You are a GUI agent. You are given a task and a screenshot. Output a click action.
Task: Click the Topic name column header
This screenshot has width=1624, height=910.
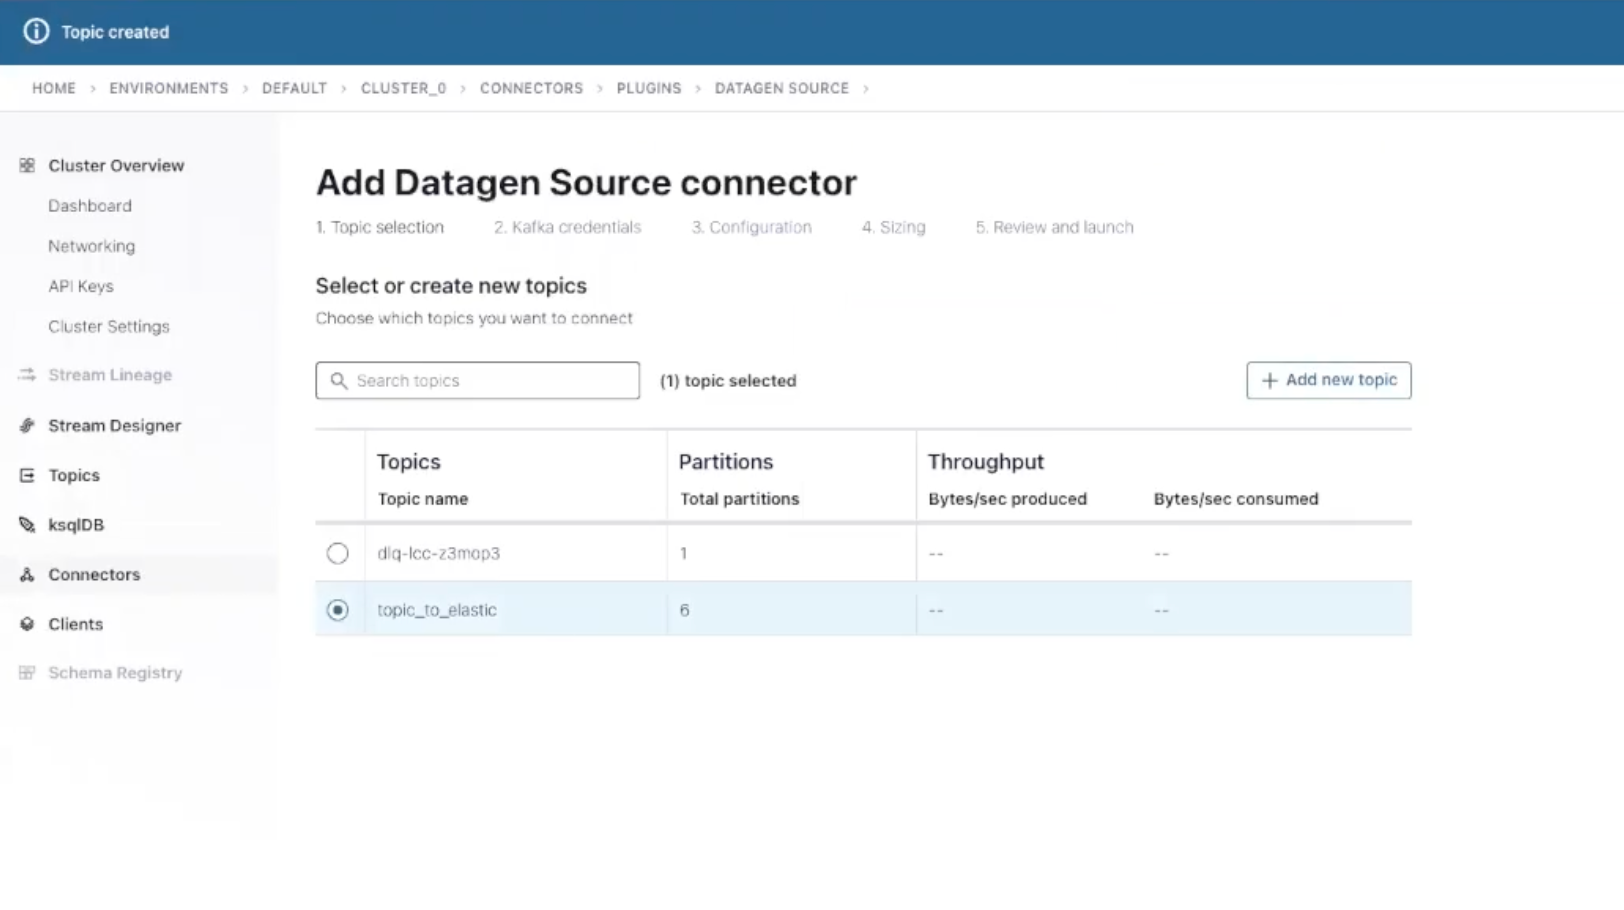point(422,499)
